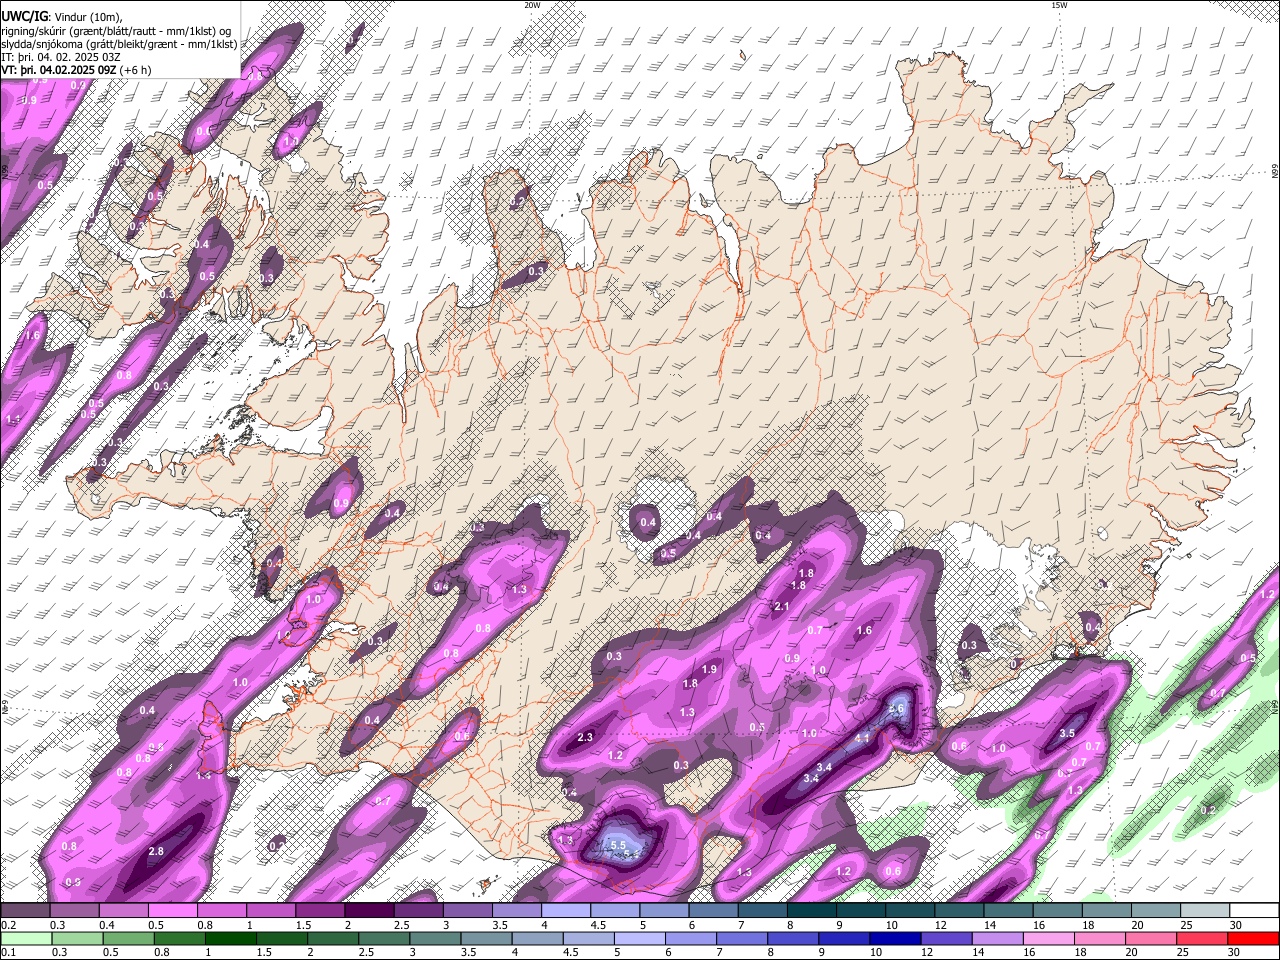Image resolution: width=1280 pixels, height=960 pixels.
Task: Click the '20W' longitude label at top
Action: [532, 5]
